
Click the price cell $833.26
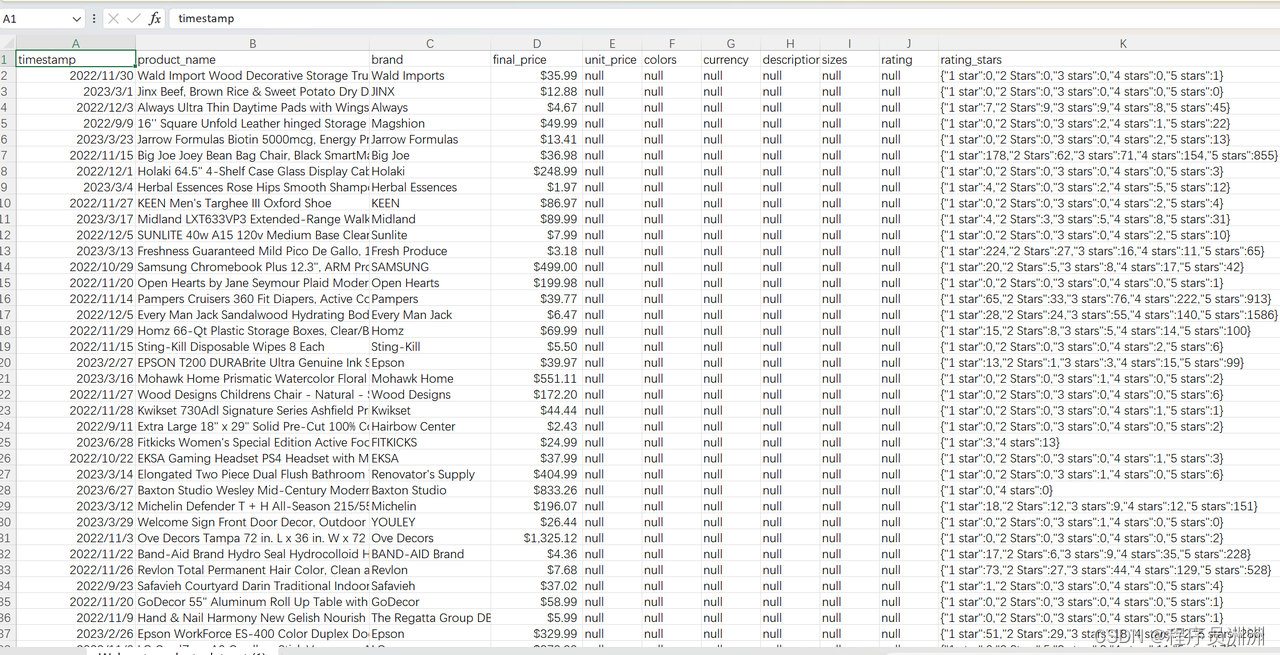[537, 490]
